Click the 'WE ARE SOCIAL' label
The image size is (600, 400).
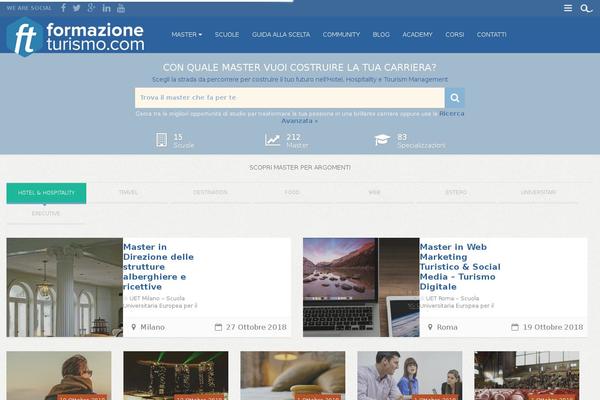point(29,8)
